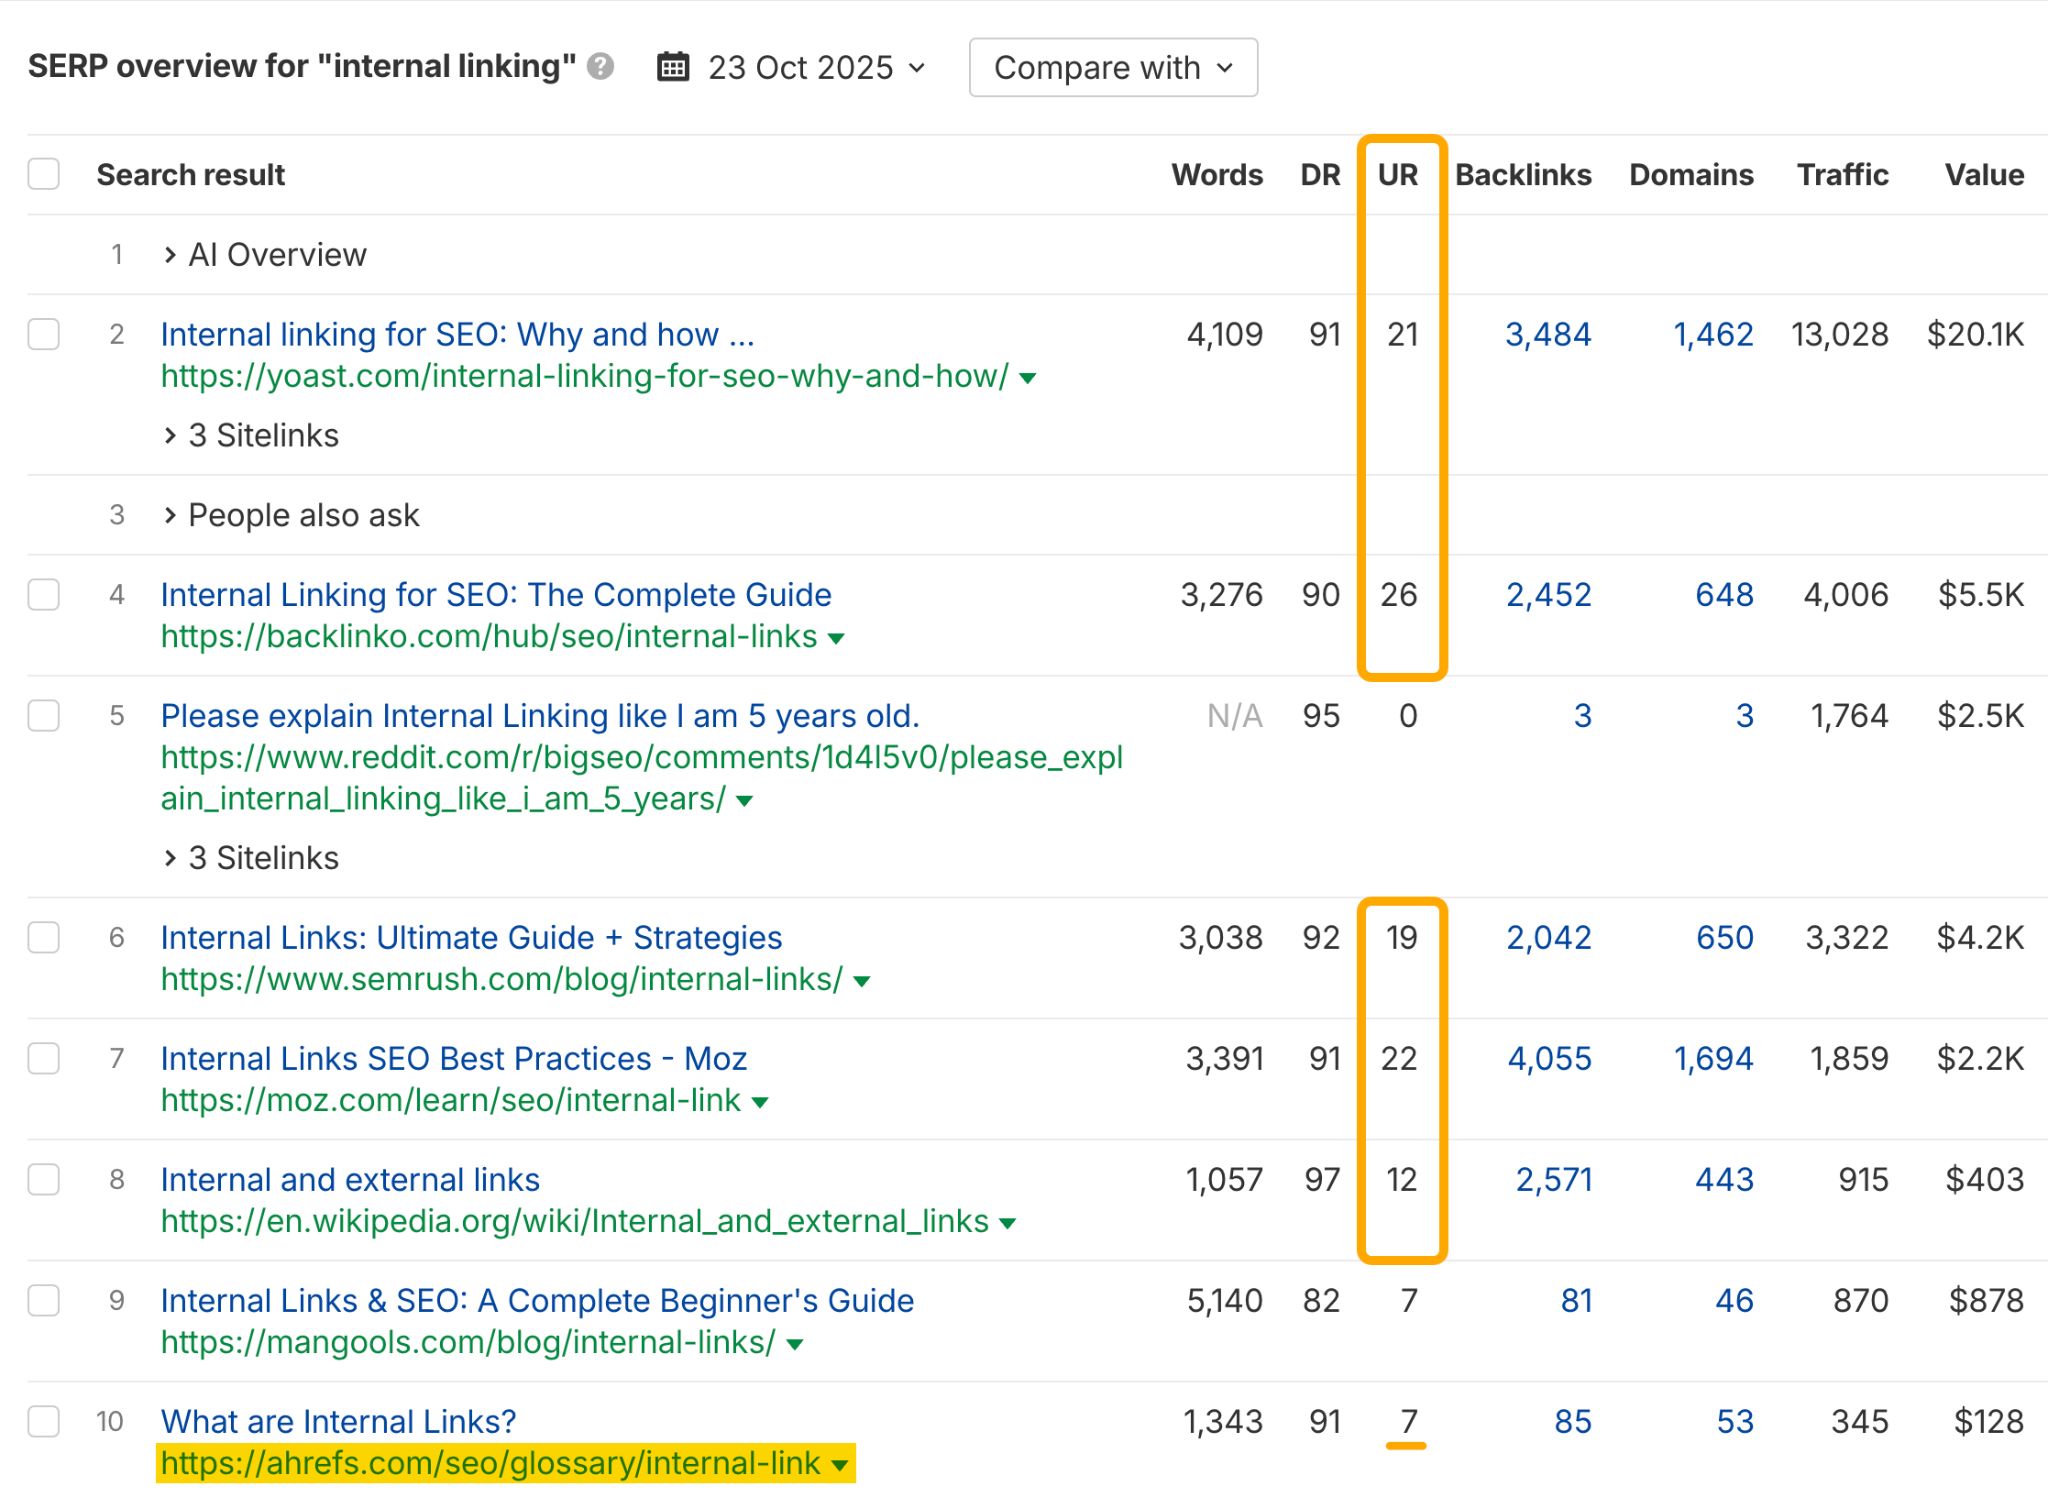The image size is (2048, 1496).
Task: Open the Compare with dropdown
Action: click(x=1112, y=67)
